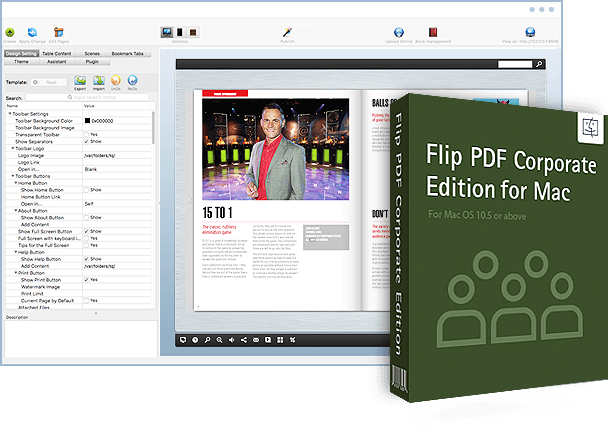This screenshot has height=442, width=612.
Task: Click the settings Search input field
Action: coord(87,97)
